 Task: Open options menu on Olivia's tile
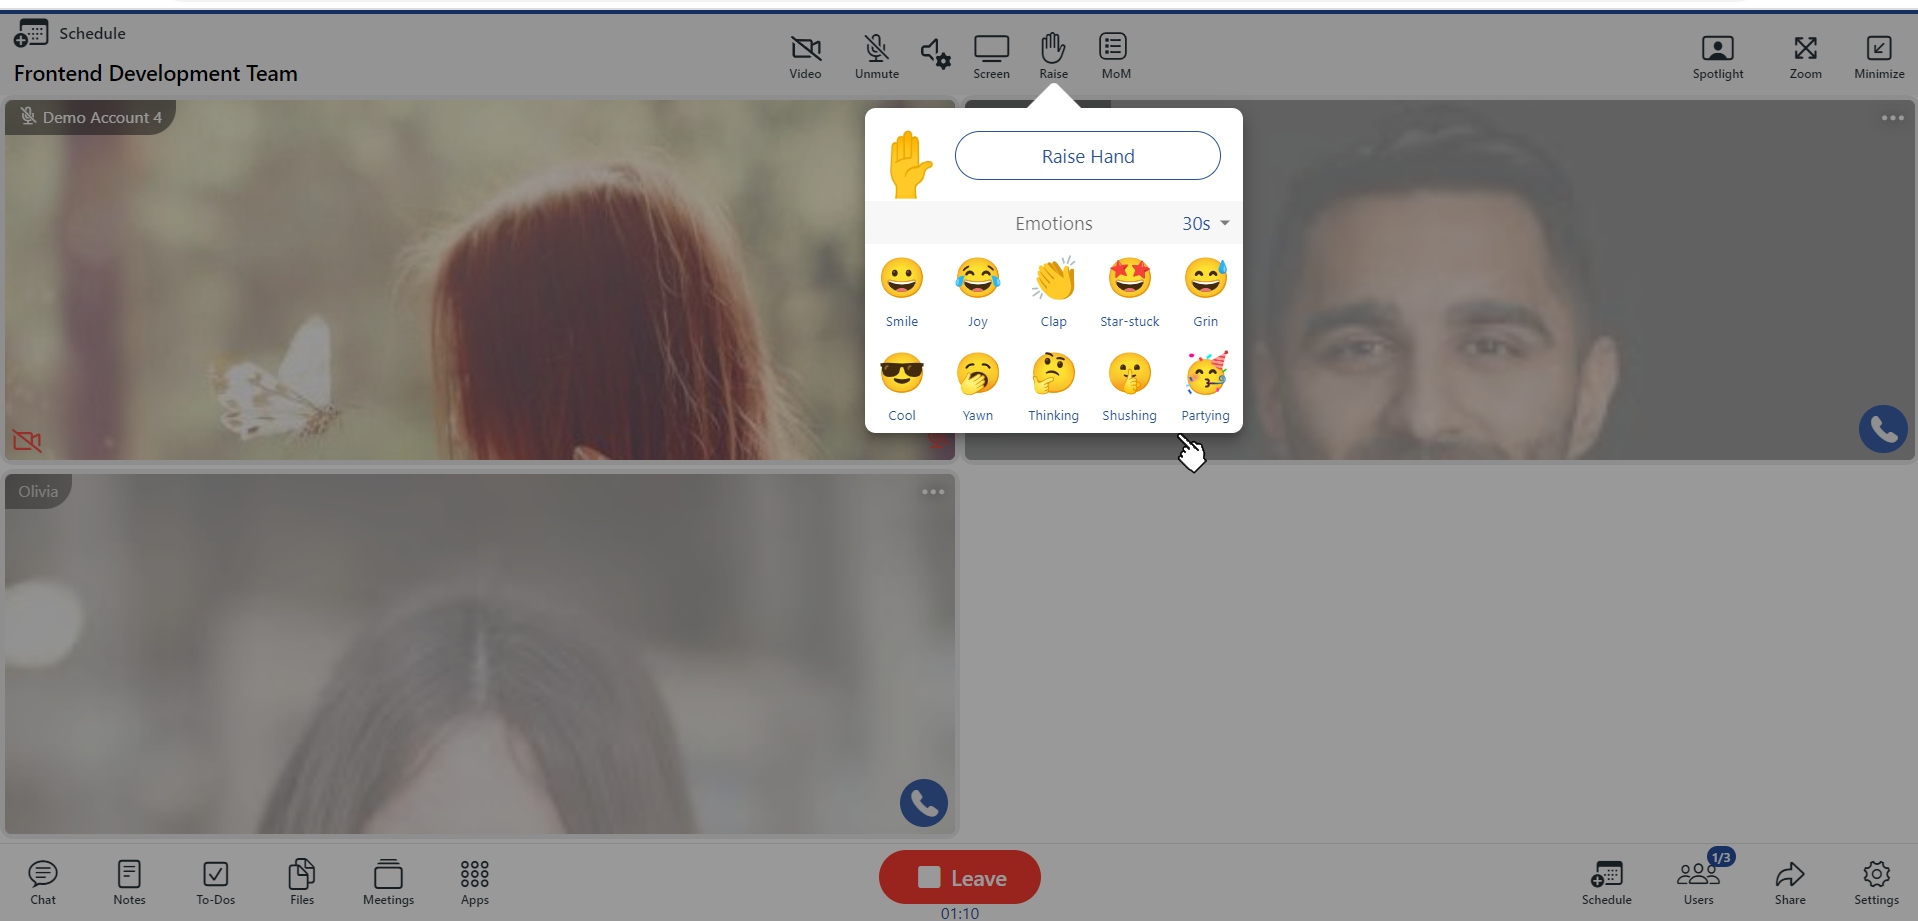pos(933,492)
